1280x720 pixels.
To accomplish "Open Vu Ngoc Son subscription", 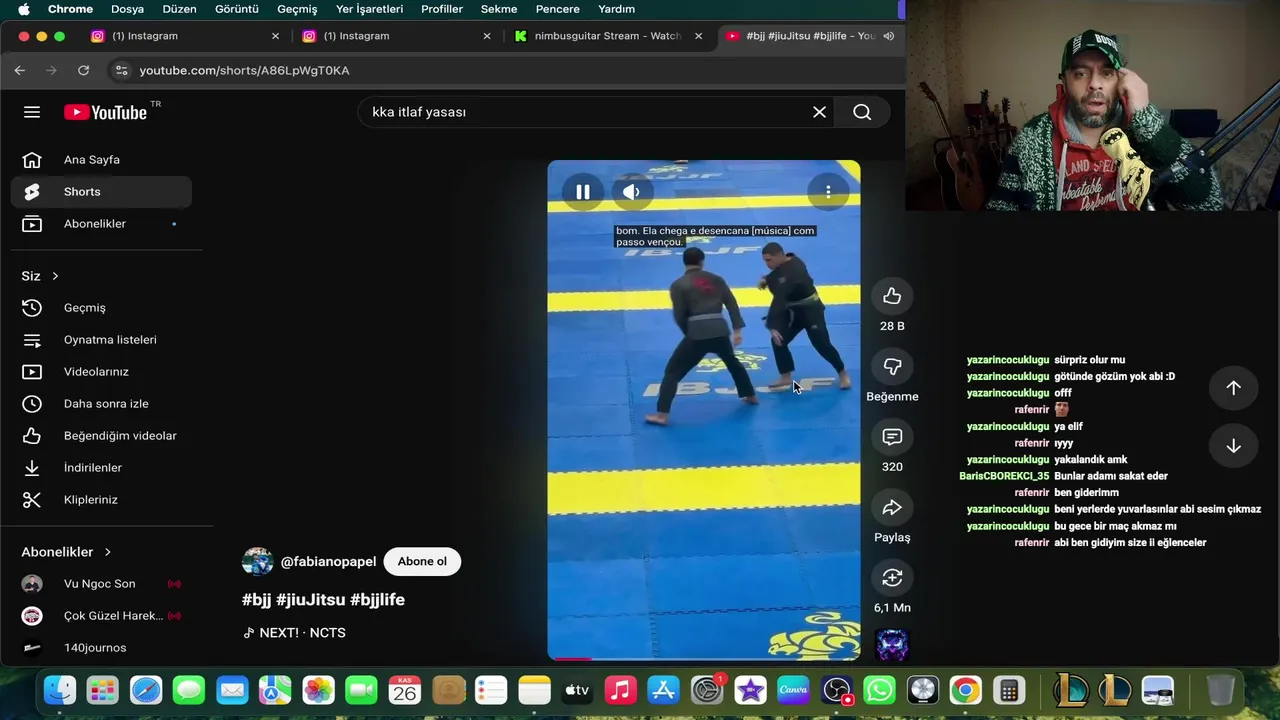I will [x=101, y=584].
